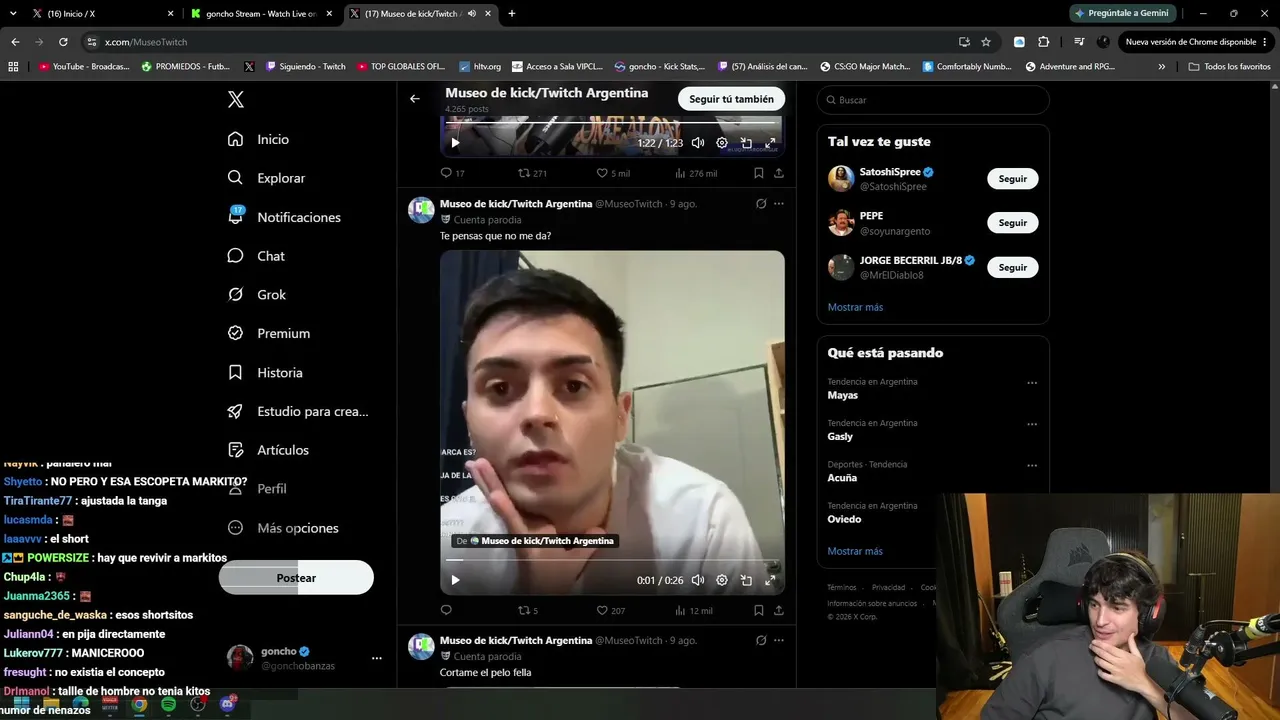The width and height of the screenshot is (1280, 720).
Task: Play the 1:23 video in top post
Action: pos(455,143)
